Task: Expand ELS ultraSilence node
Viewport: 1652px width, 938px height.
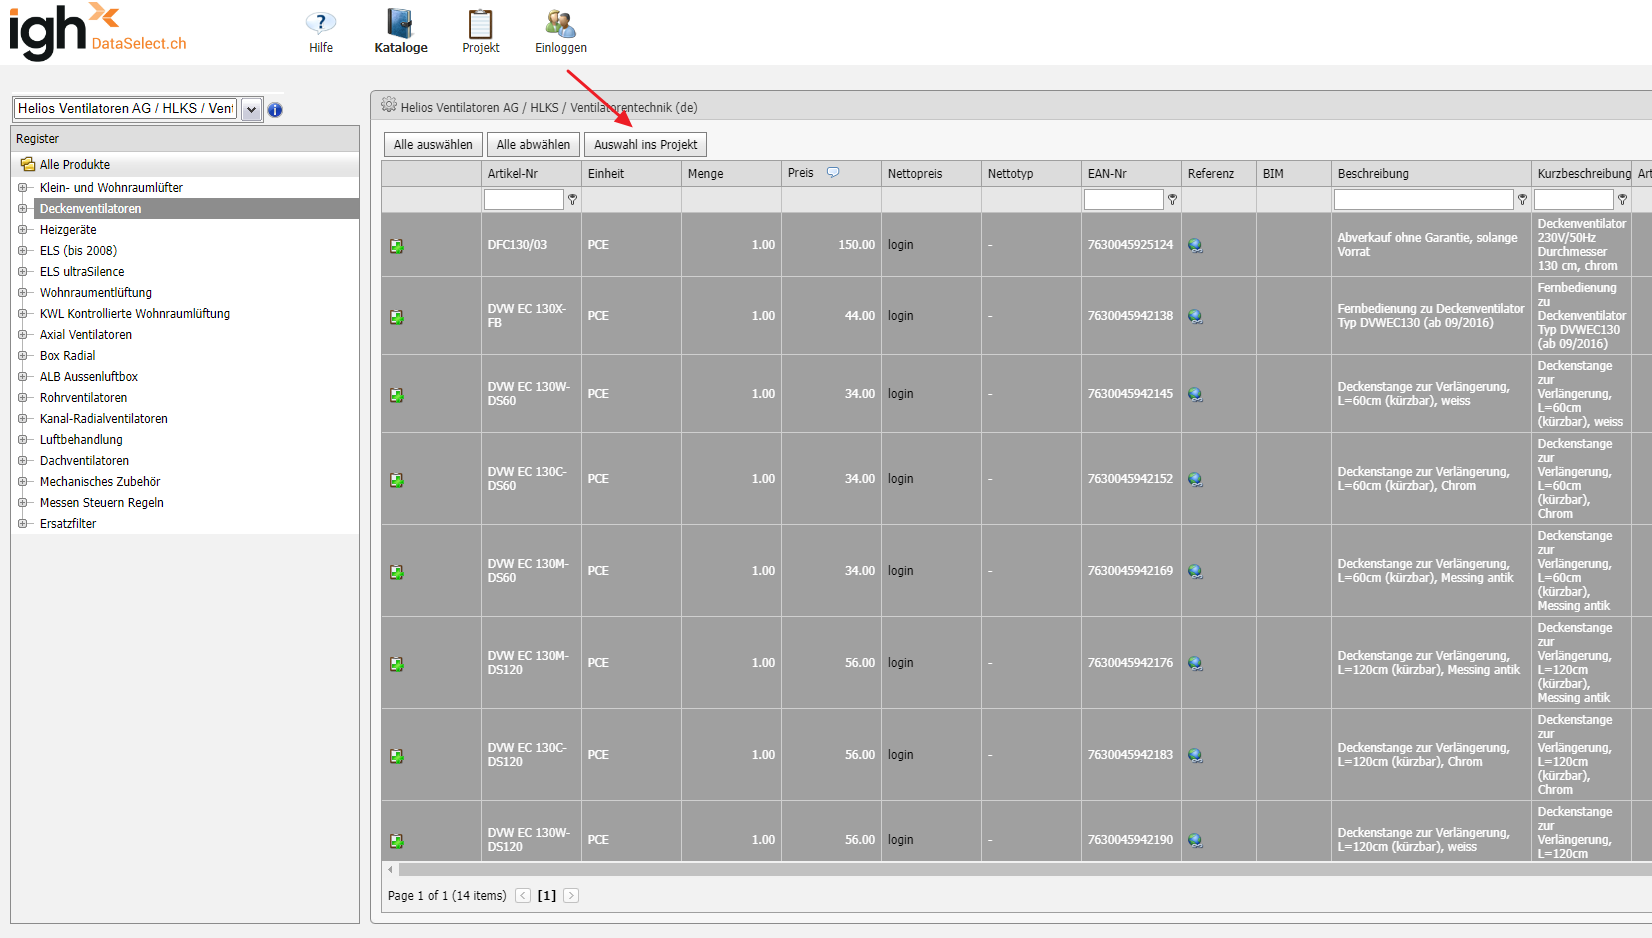Action: click(x=22, y=271)
